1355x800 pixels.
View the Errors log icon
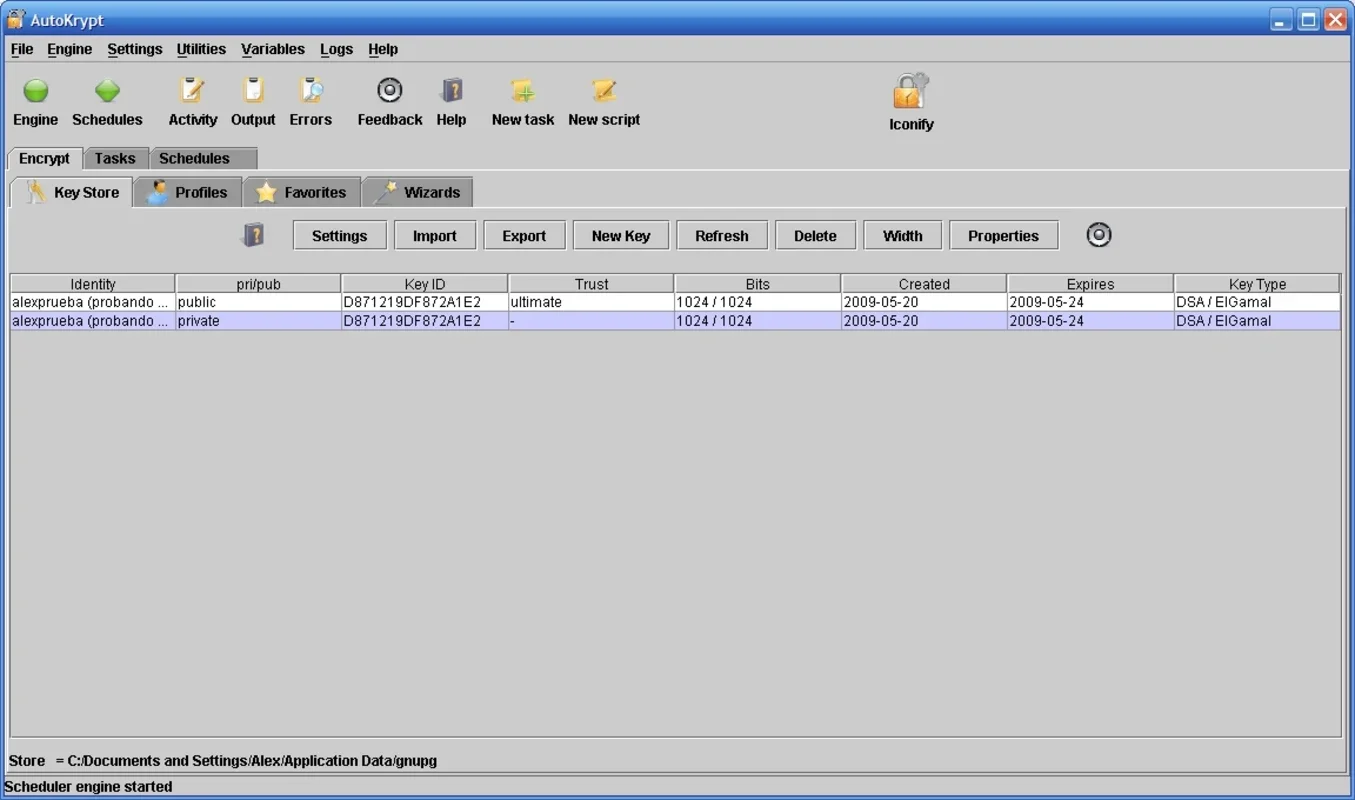click(311, 91)
